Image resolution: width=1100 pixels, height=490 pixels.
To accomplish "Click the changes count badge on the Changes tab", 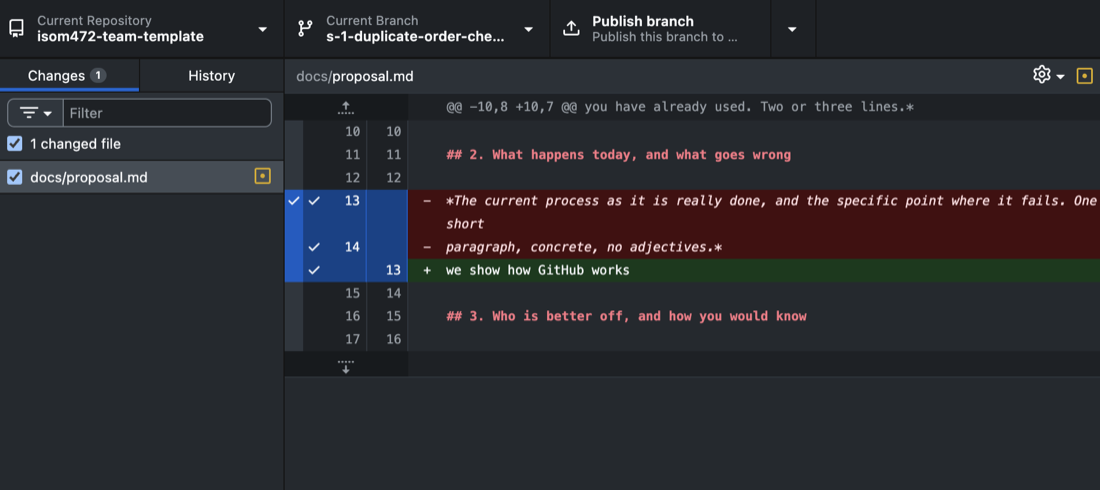I will [x=98, y=76].
